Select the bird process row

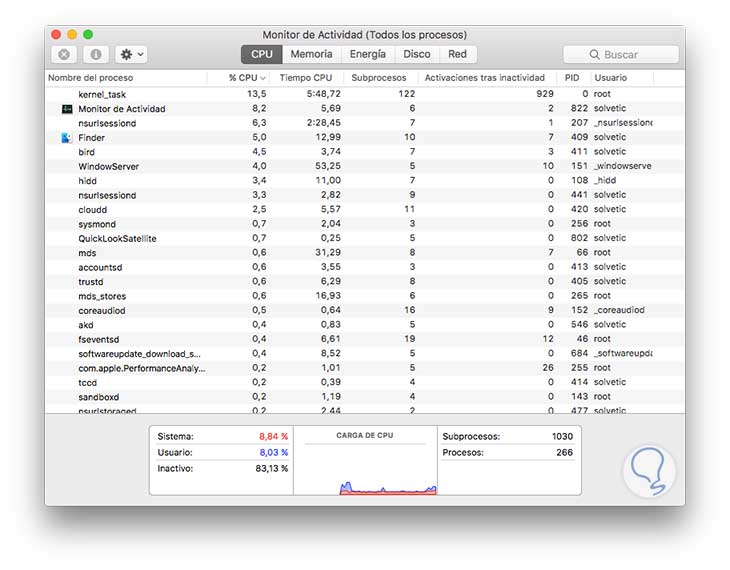(365, 152)
